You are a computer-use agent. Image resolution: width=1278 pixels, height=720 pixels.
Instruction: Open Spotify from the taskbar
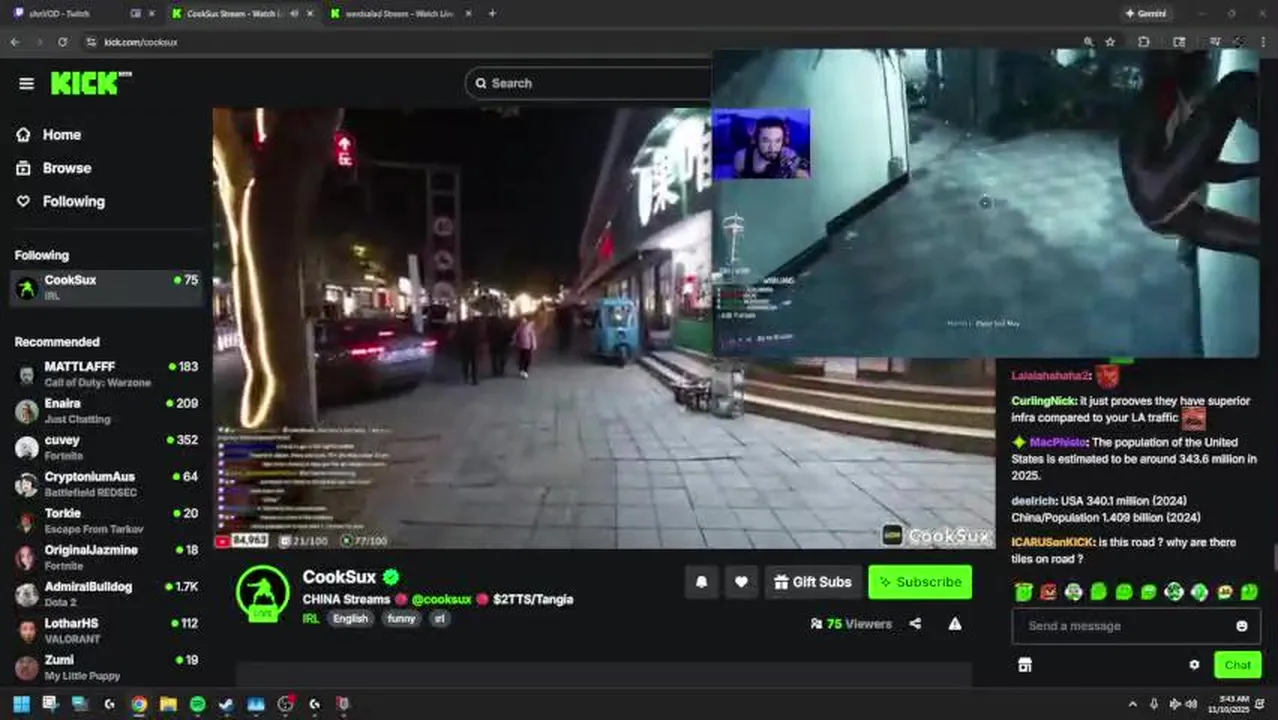(x=197, y=704)
